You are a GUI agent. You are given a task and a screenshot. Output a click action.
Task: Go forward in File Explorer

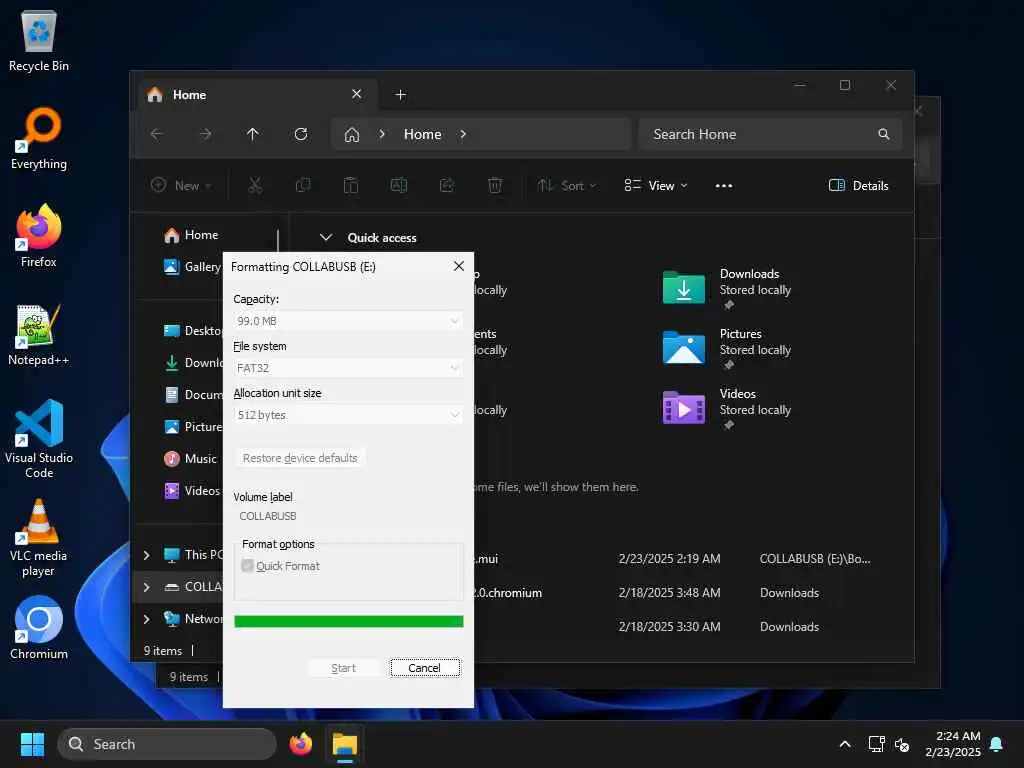pyautogui.click(x=205, y=134)
